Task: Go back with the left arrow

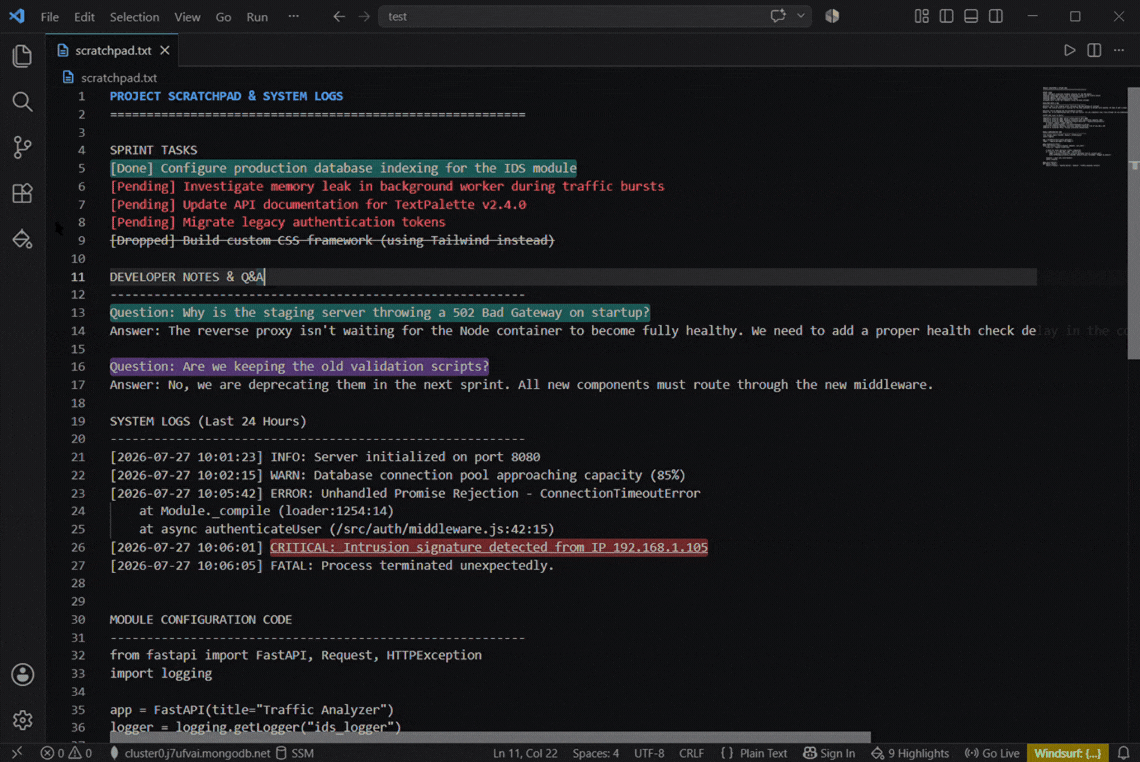Action: click(339, 16)
